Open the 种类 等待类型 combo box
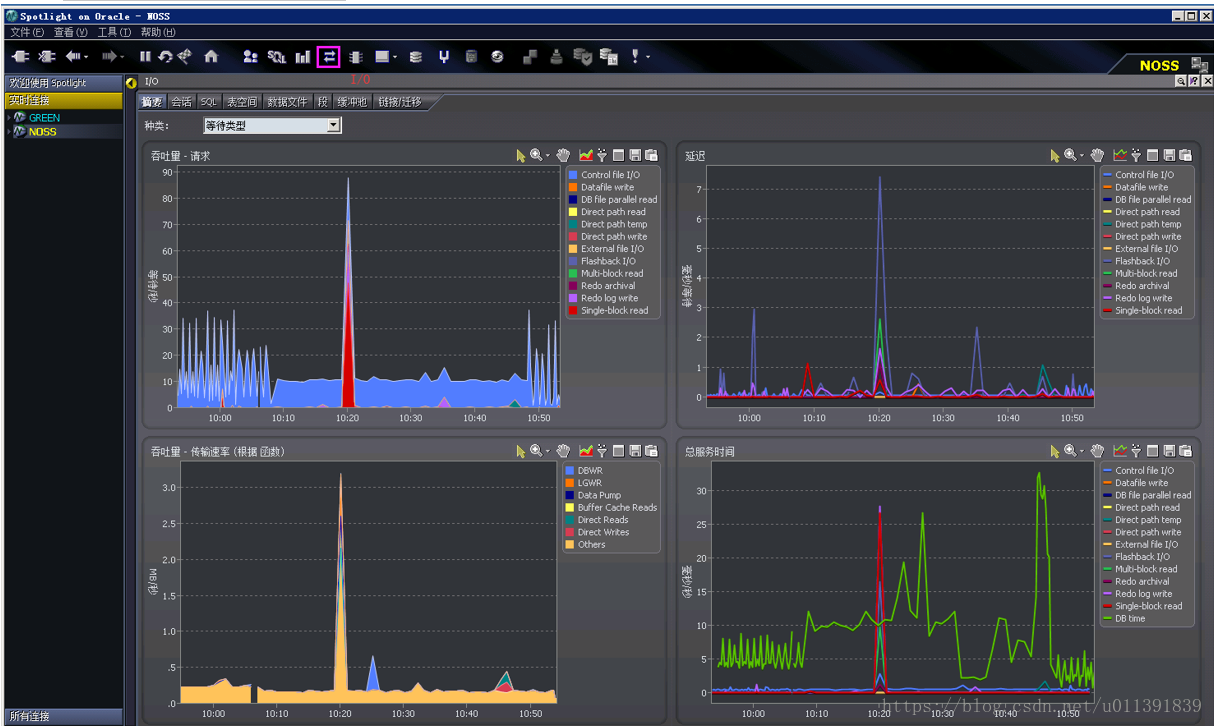 pyautogui.click(x=272, y=125)
